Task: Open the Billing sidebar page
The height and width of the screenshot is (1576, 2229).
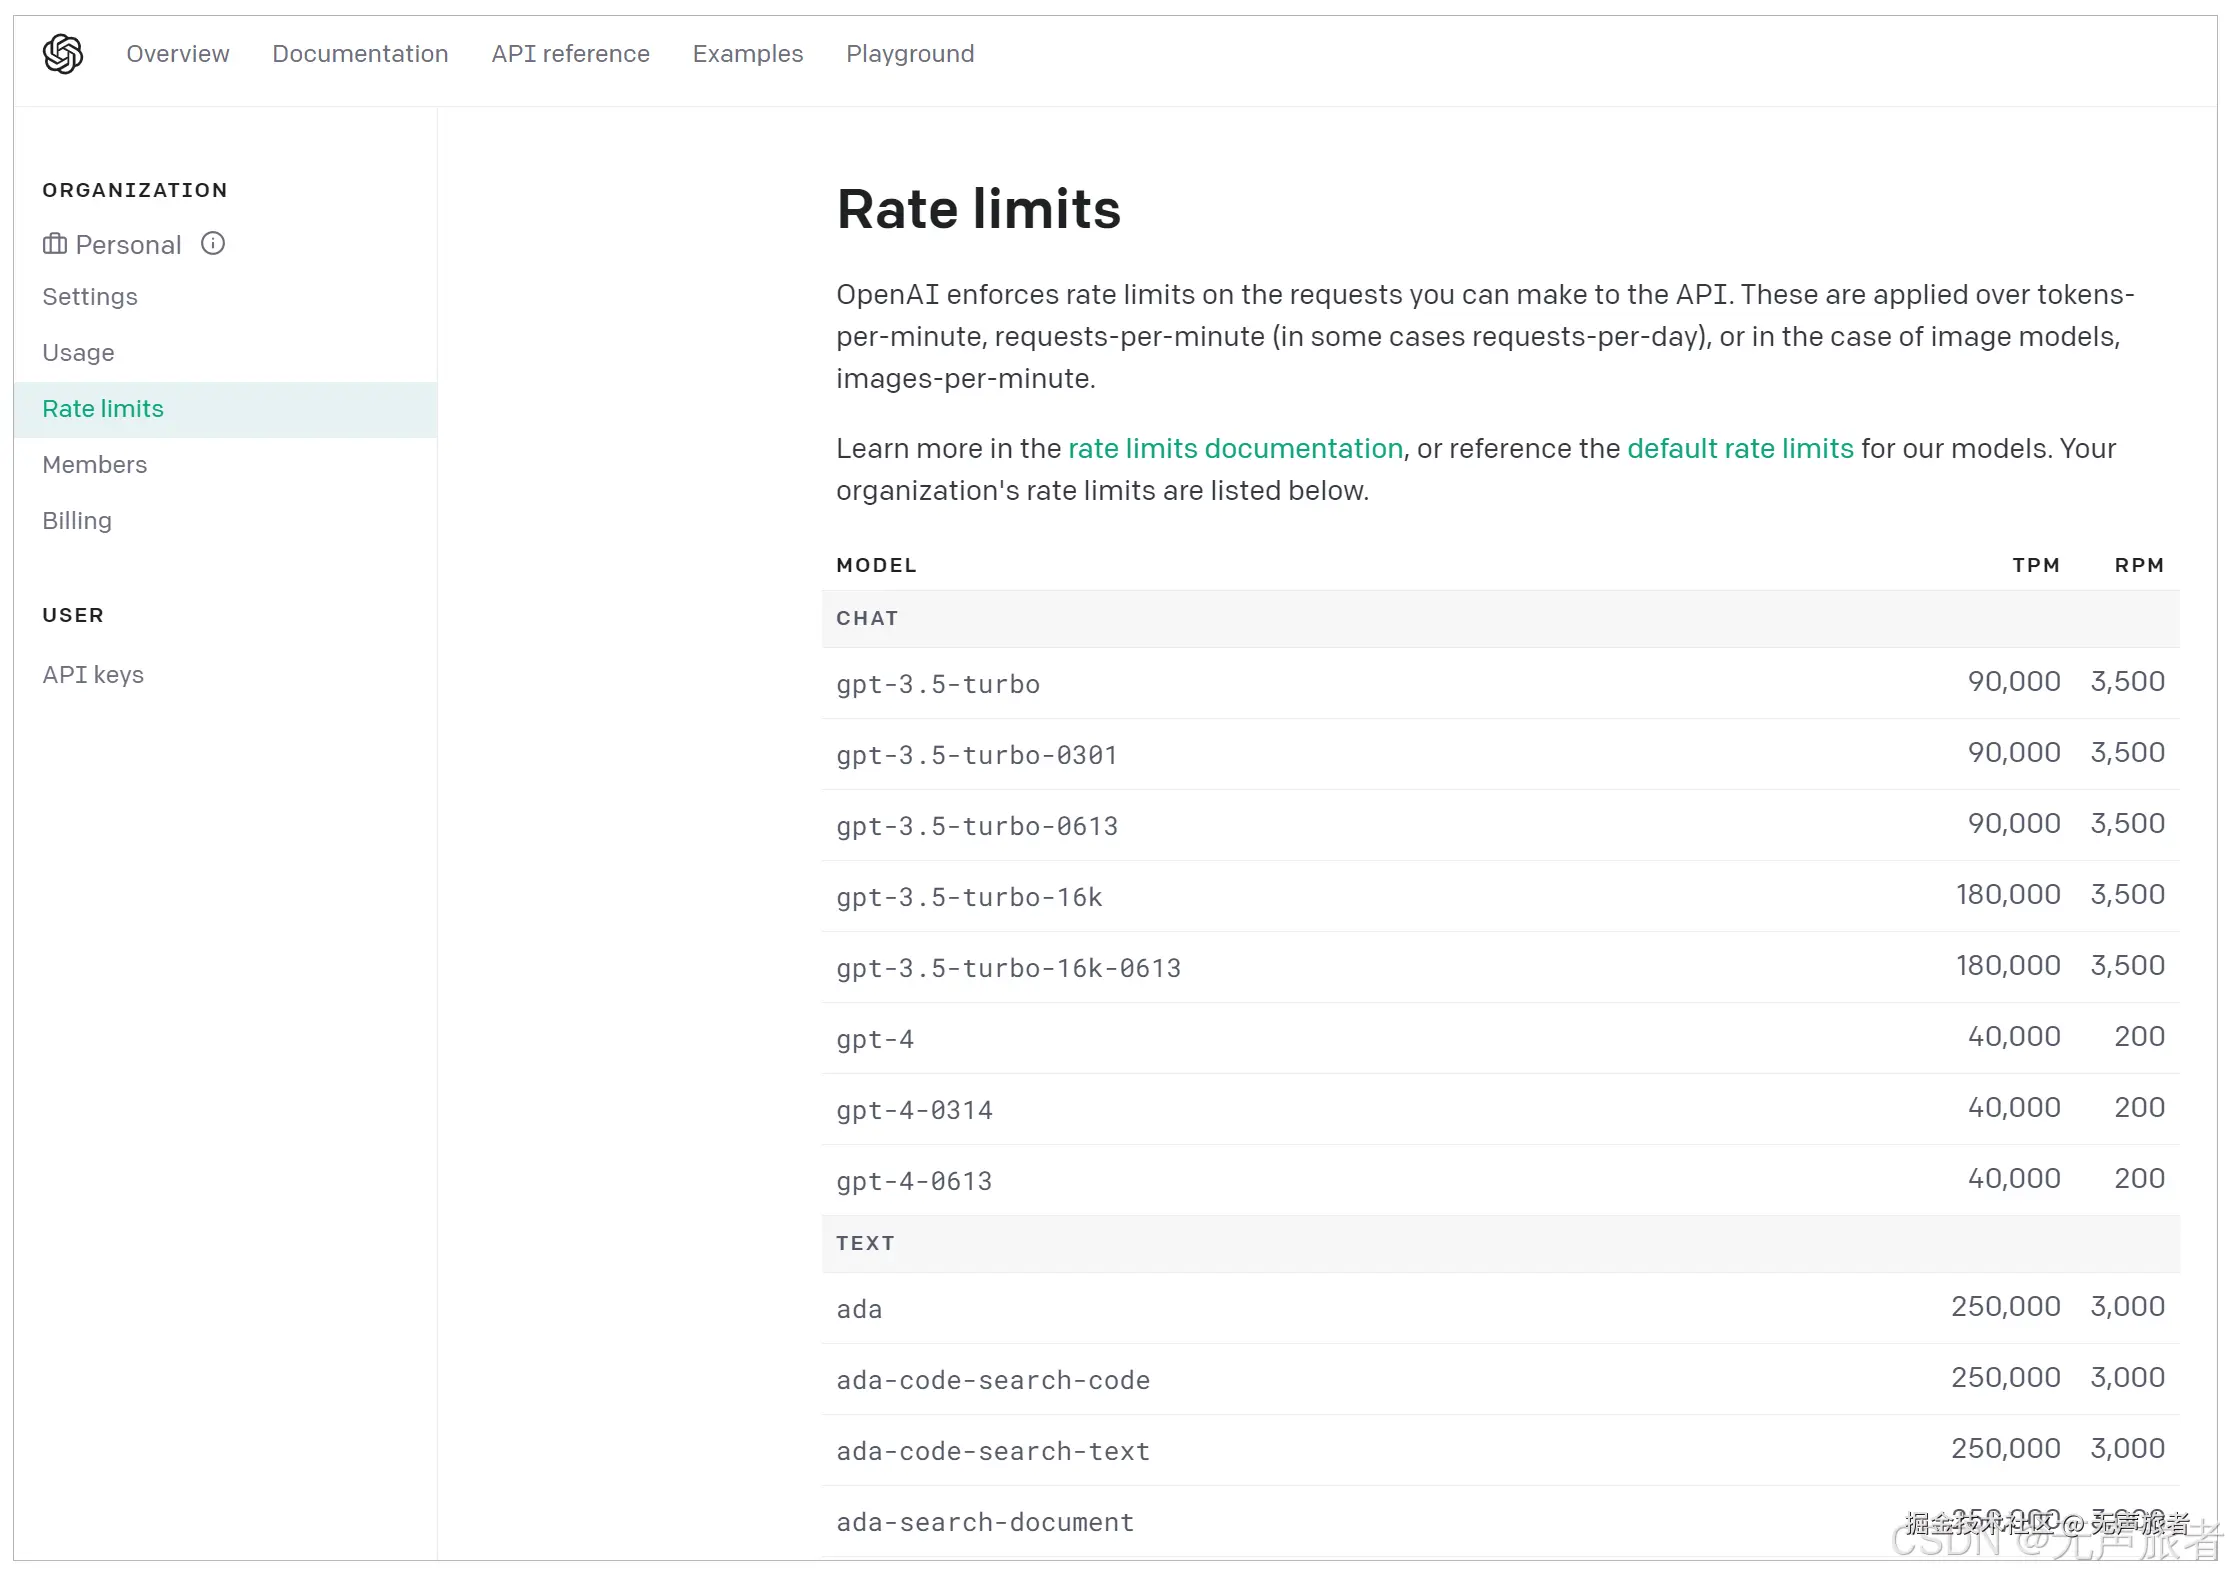Action: pos(77,521)
